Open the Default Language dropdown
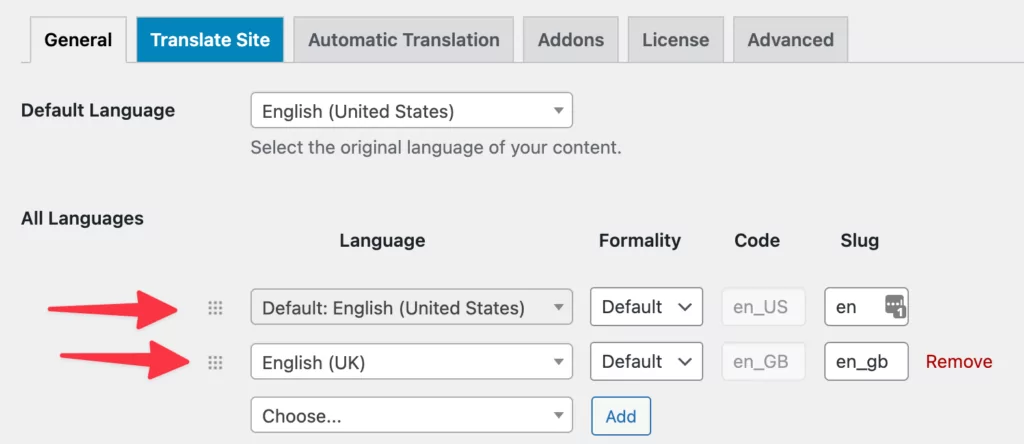The image size is (1024, 444). click(411, 110)
